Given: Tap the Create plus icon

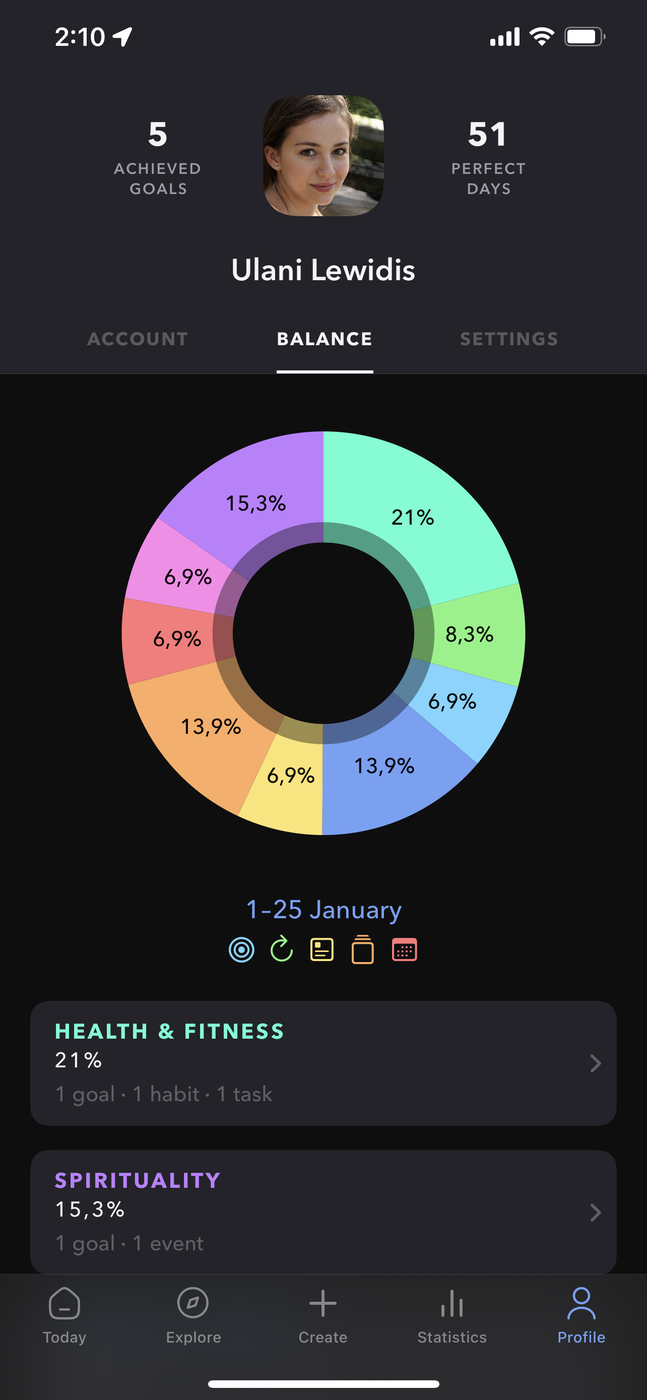Looking at the screenshot, I should pyautogui.click(x=322, y=1304).
